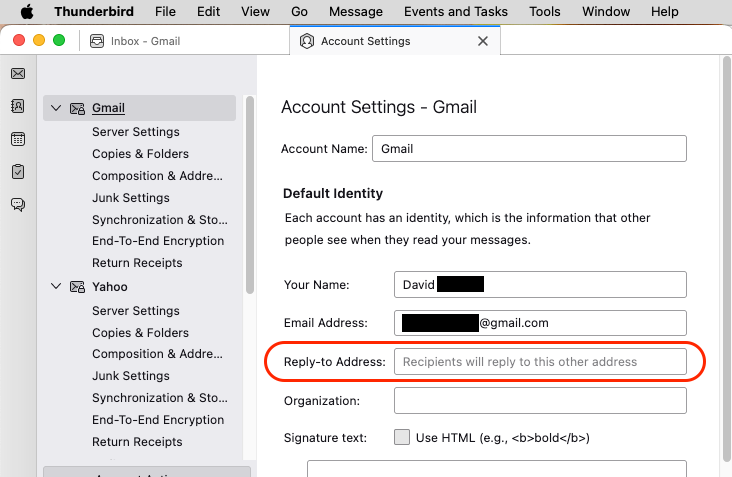
Task: Open the View menu
Action: coord(255,11)
